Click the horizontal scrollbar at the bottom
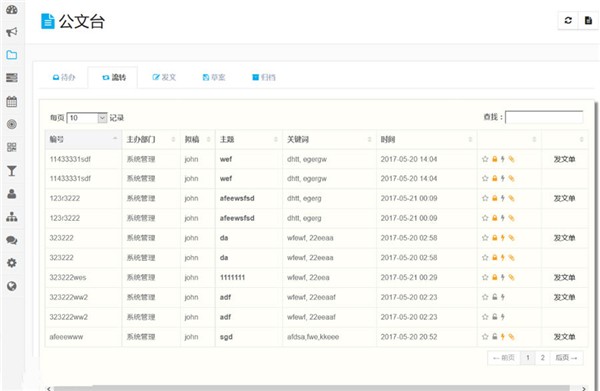The image size is (600, 391). pos(312,388)
